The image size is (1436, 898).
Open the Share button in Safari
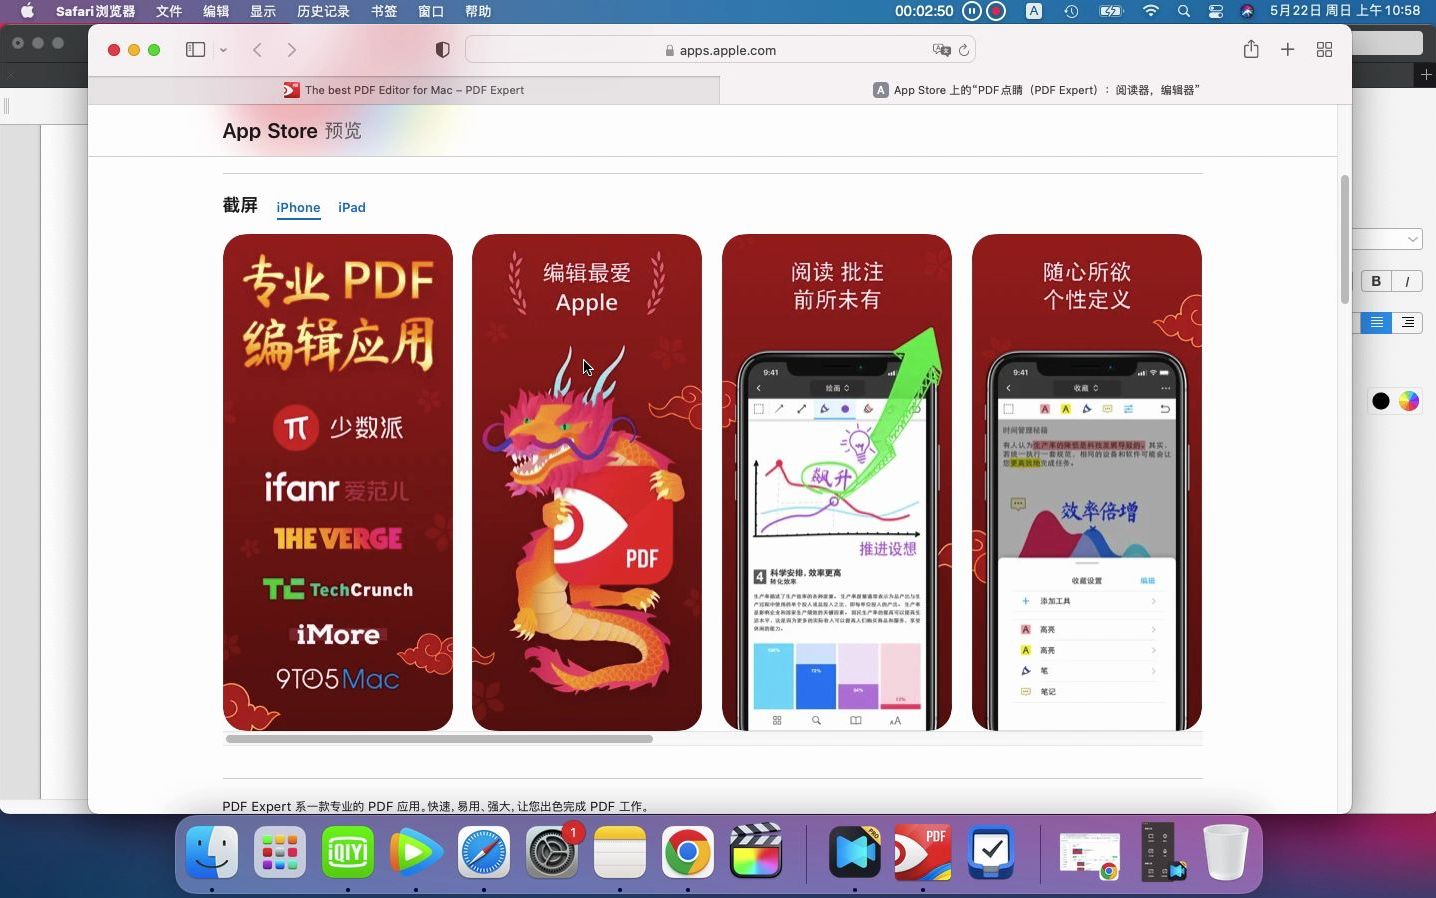1251,49
